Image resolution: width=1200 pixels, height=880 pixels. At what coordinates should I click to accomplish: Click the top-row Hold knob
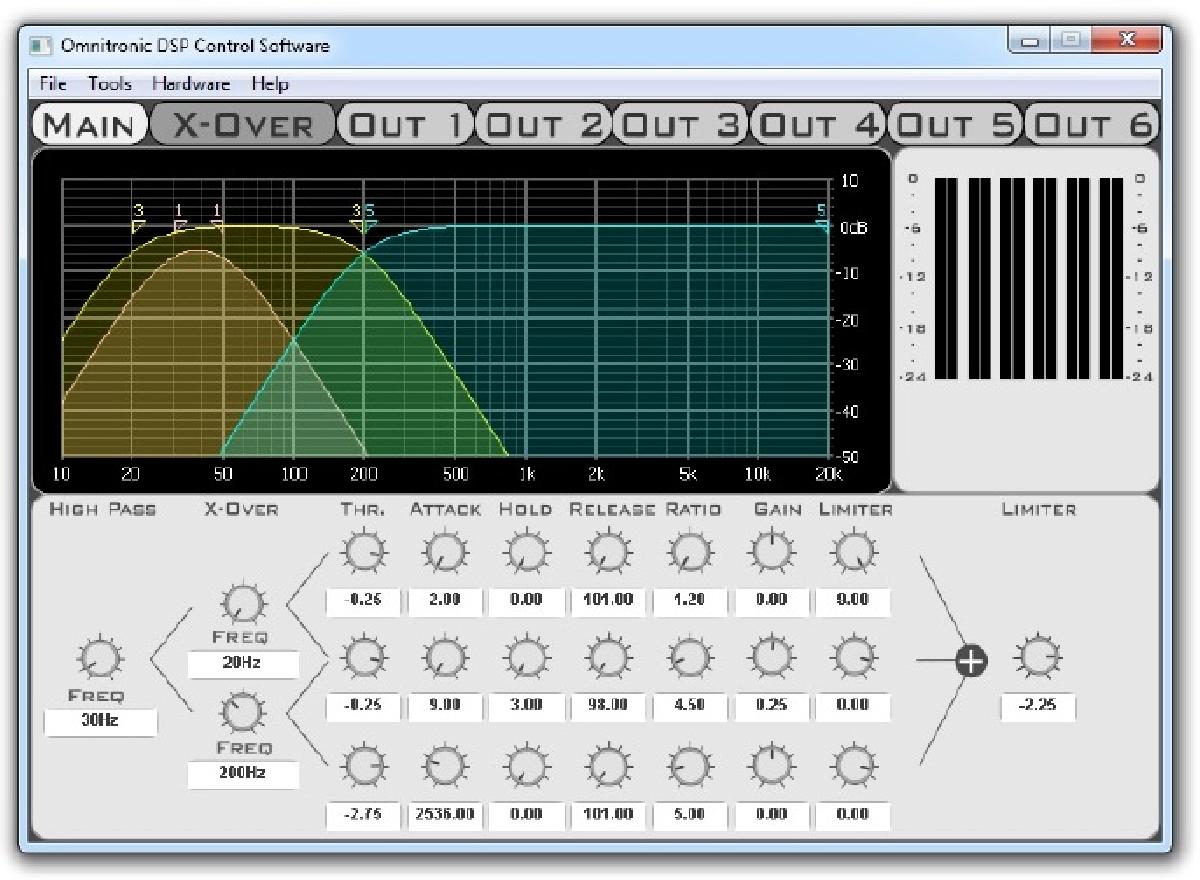pos(526,552)
